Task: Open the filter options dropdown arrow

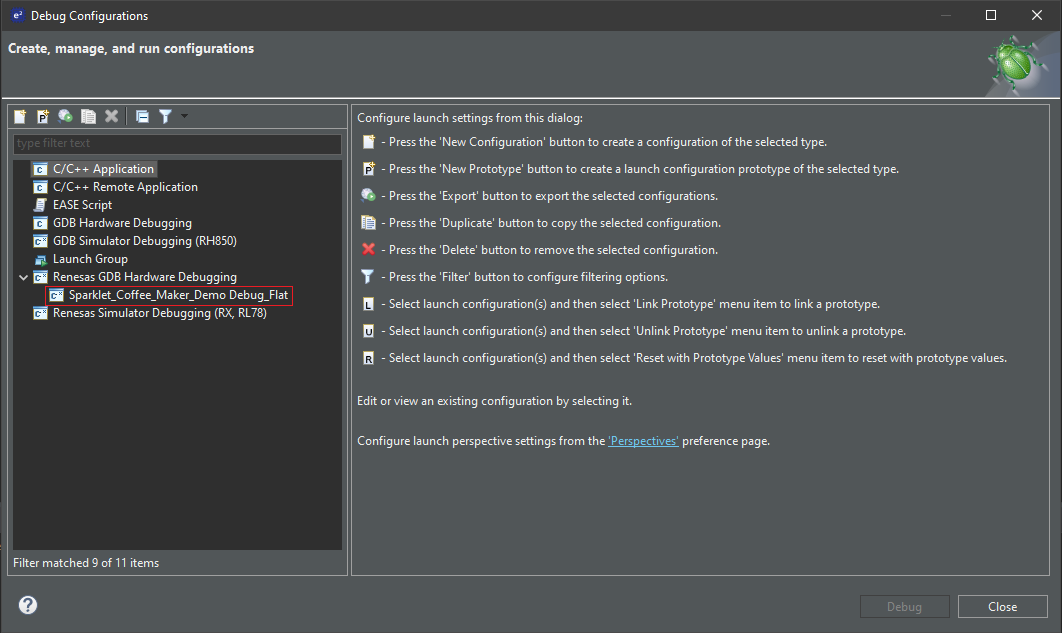Action: tap(184, 116)
